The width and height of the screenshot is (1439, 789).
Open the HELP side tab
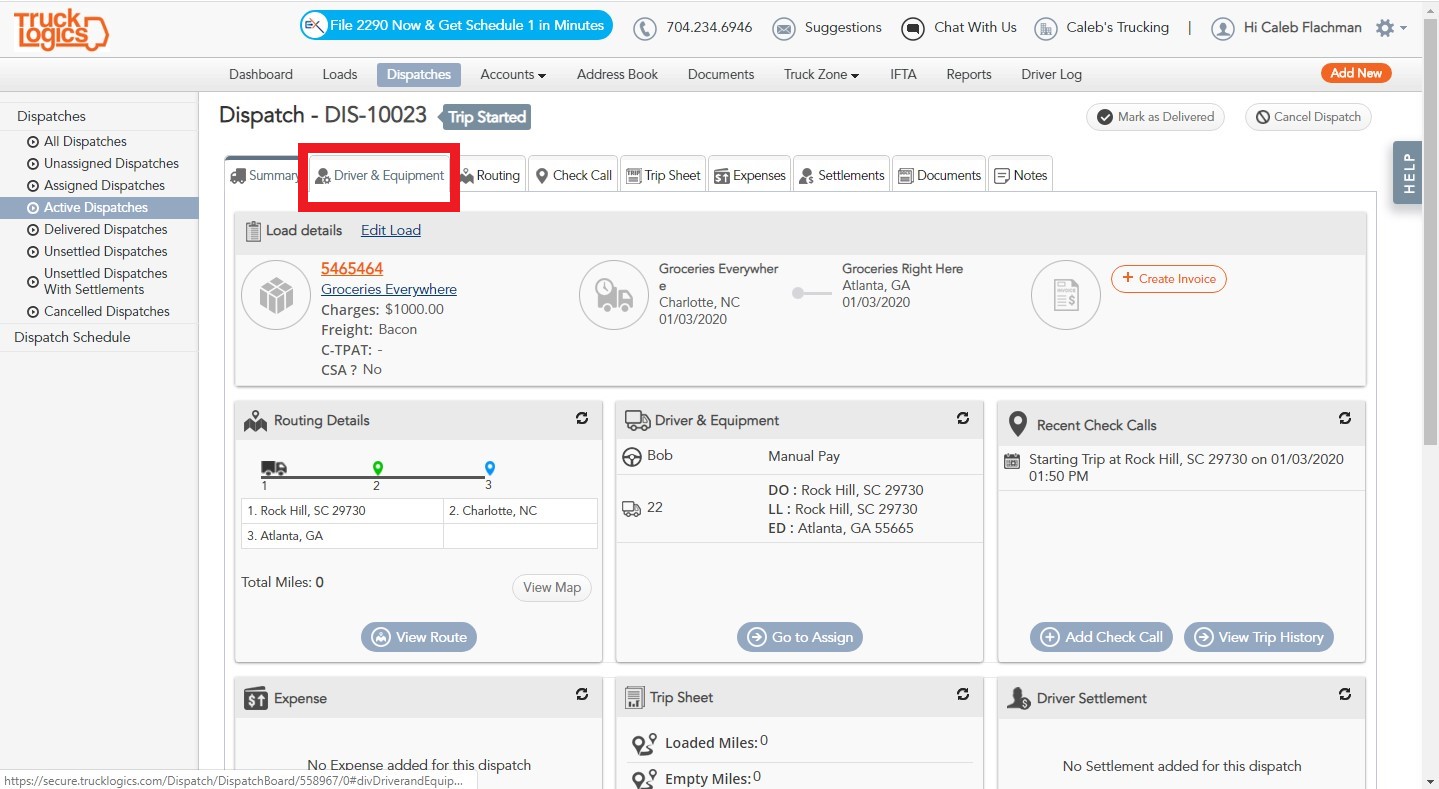coord(1408,173)
